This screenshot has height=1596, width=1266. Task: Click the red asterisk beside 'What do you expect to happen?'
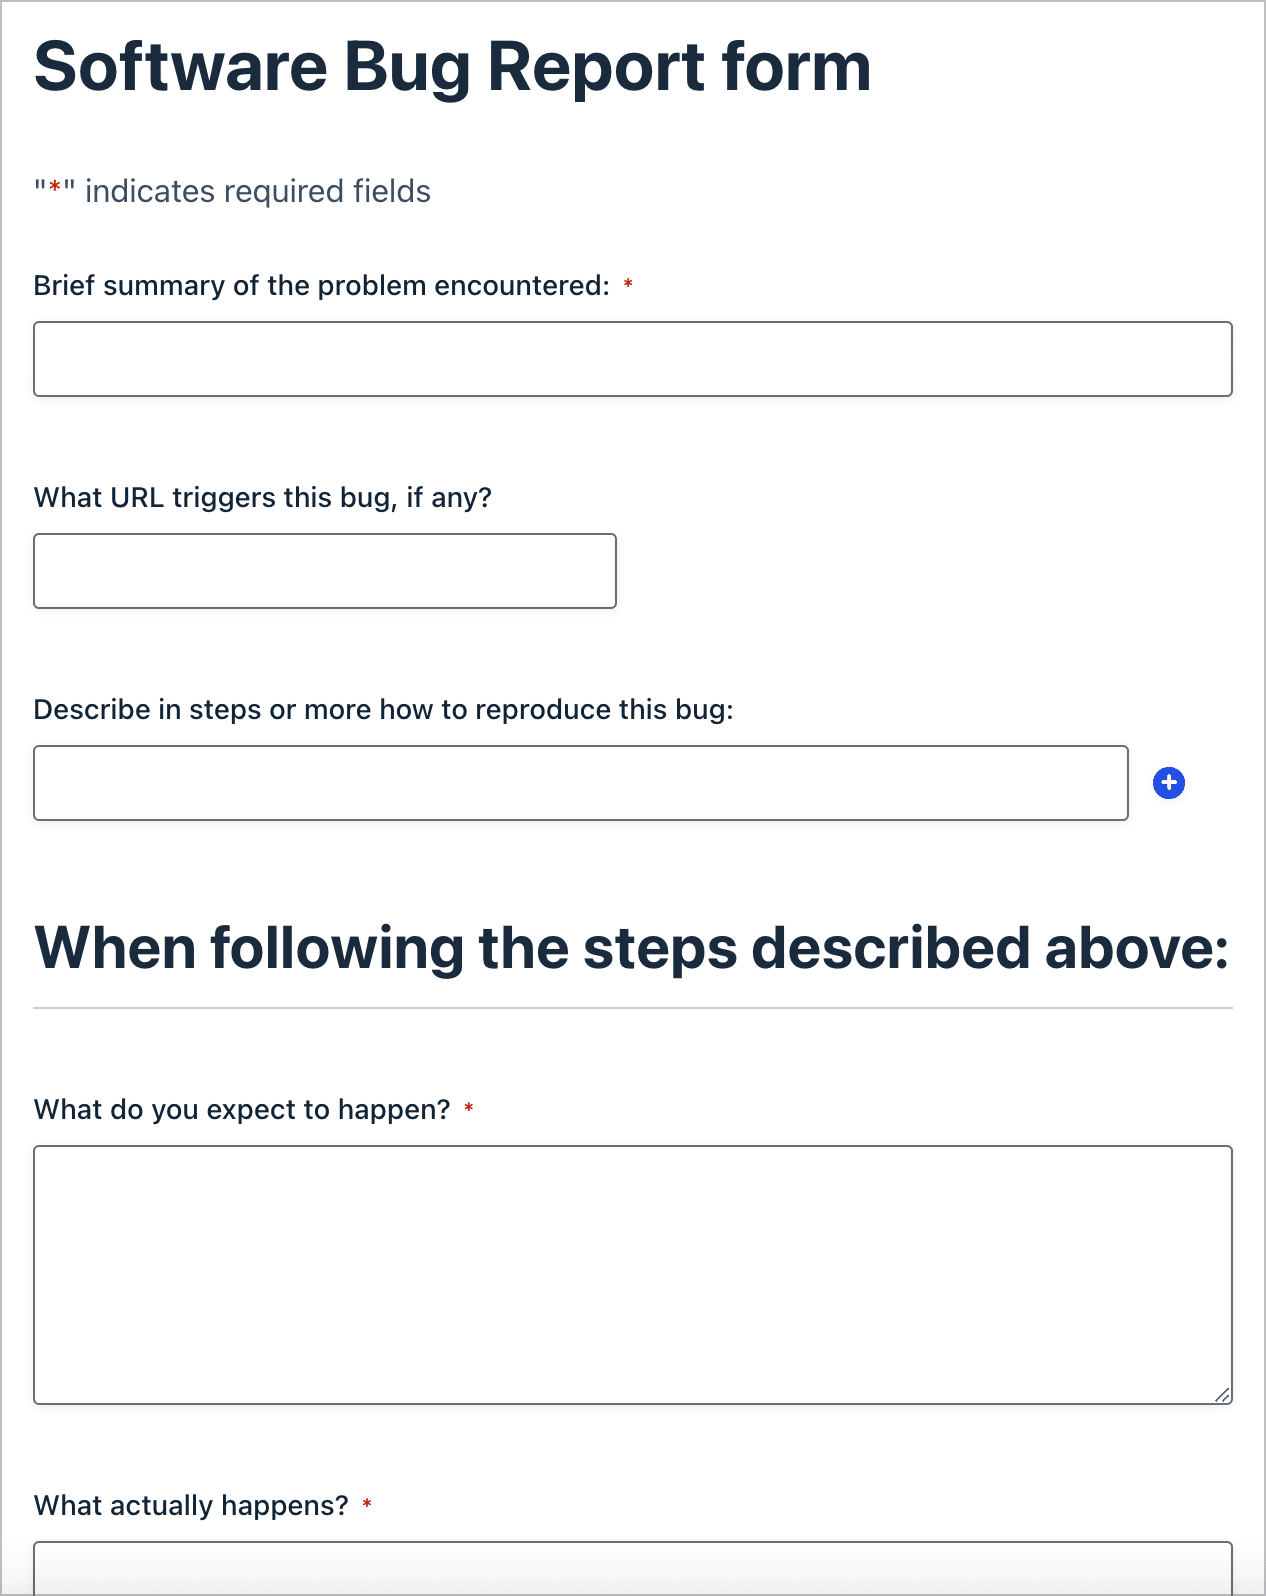pos(470,1108)
